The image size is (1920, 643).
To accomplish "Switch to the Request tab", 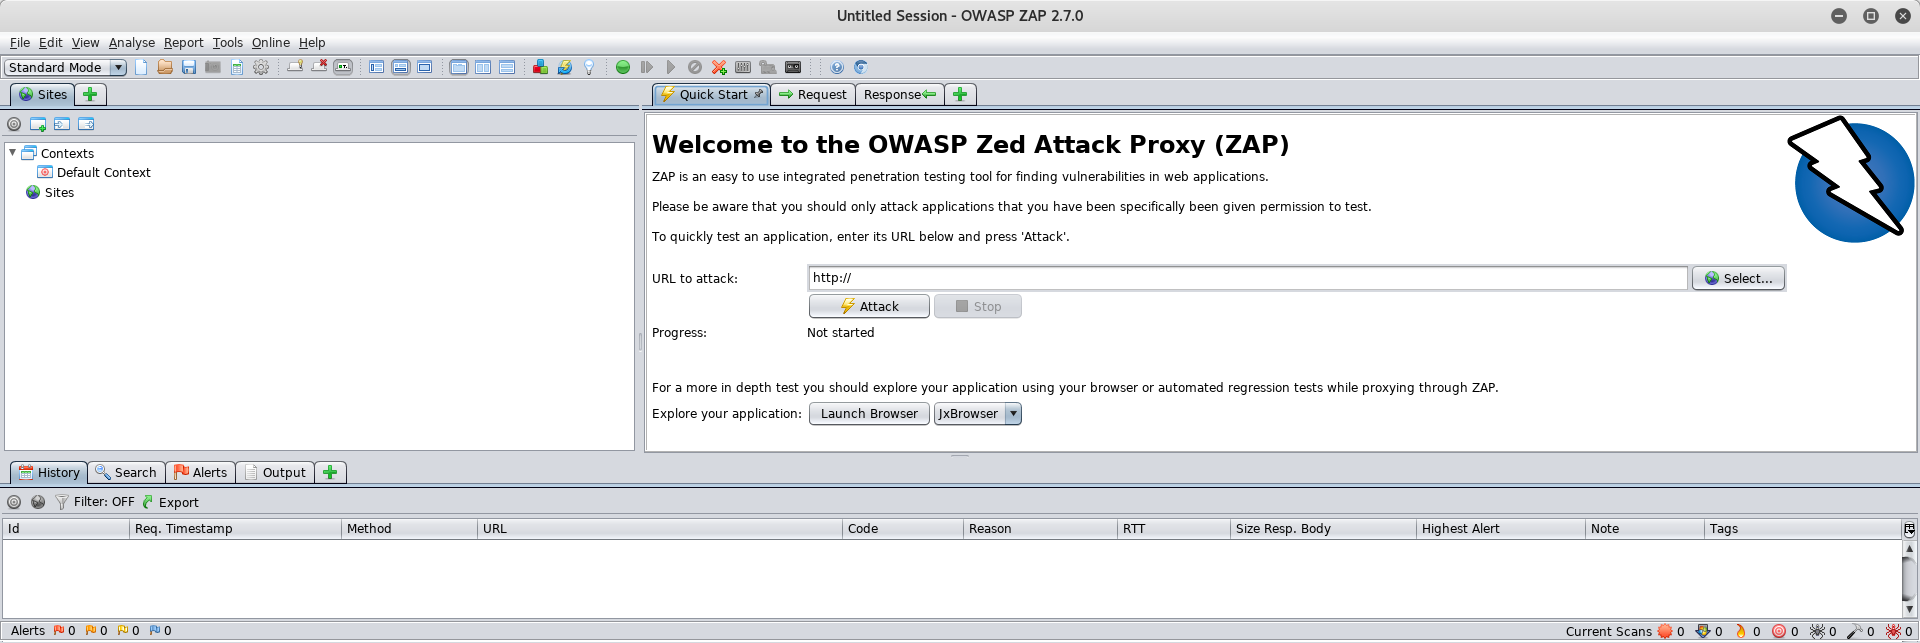I will [x=813, y=94].
